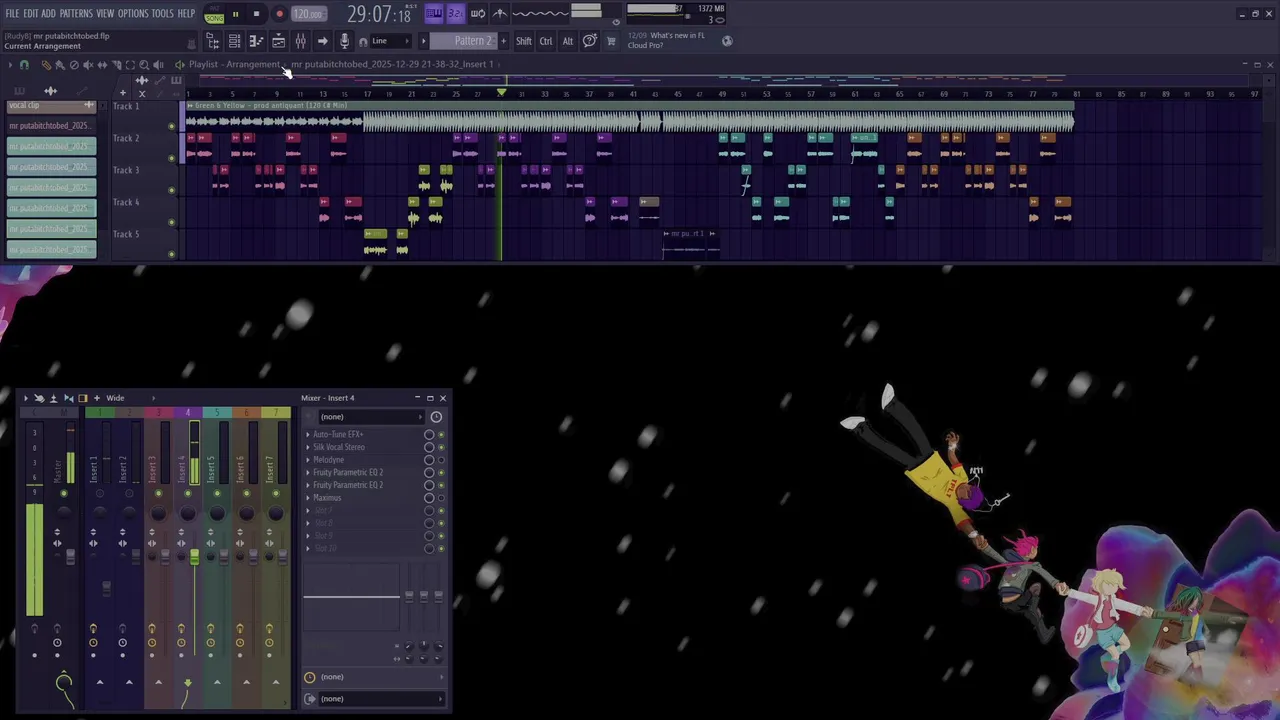Screen dimensions: 1280x720
Task: Click the Ctrl key button
Action: 546,41
